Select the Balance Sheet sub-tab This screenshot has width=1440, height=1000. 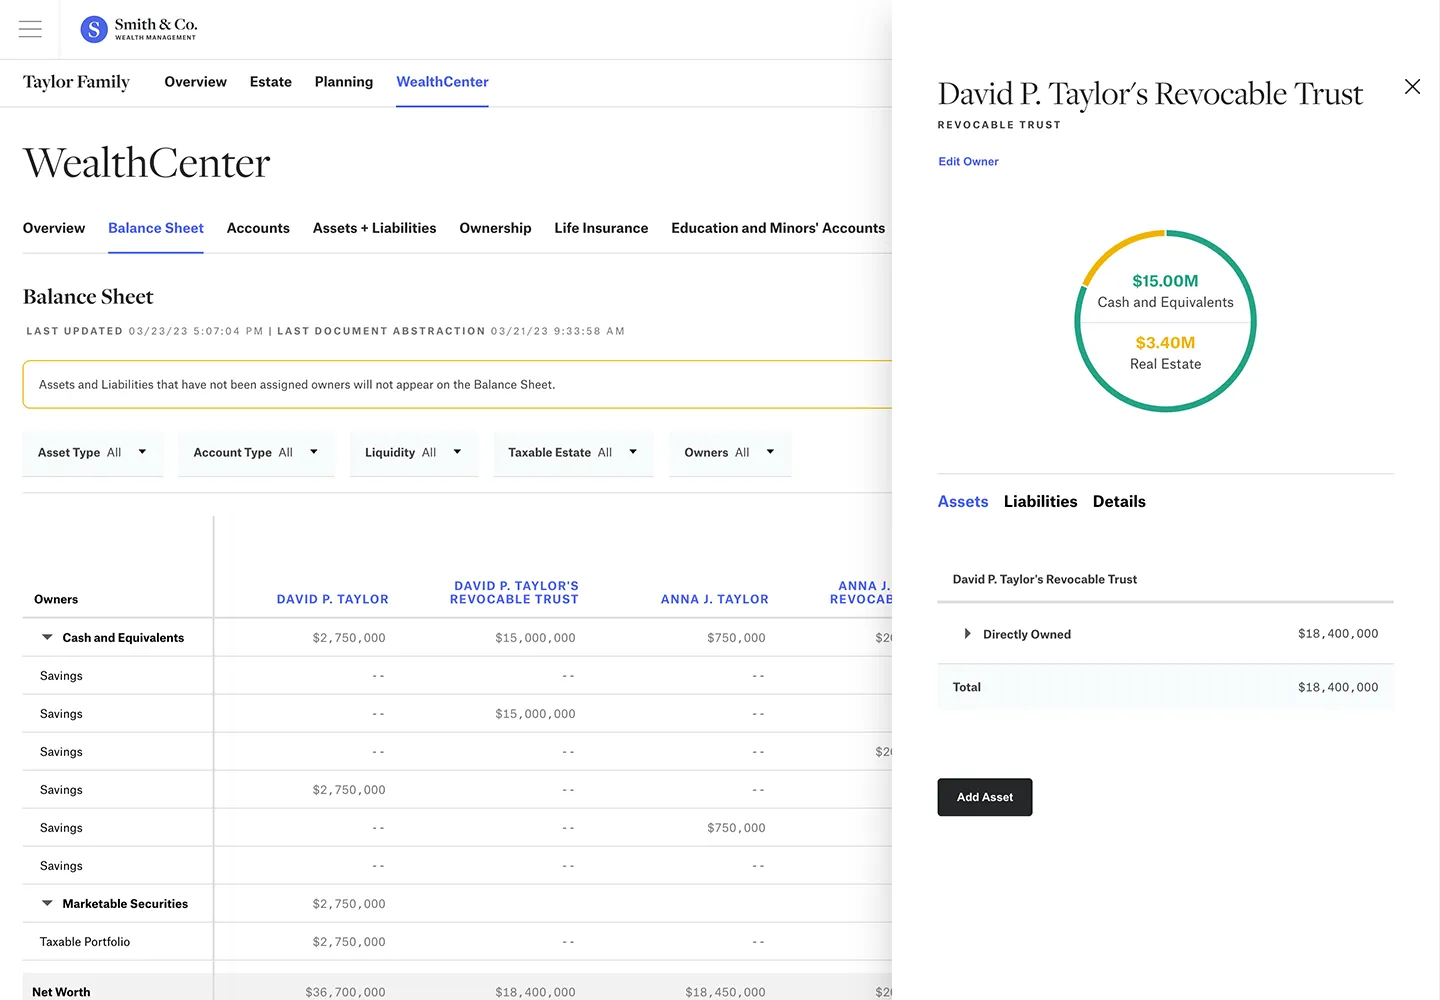tap(156, 228)
